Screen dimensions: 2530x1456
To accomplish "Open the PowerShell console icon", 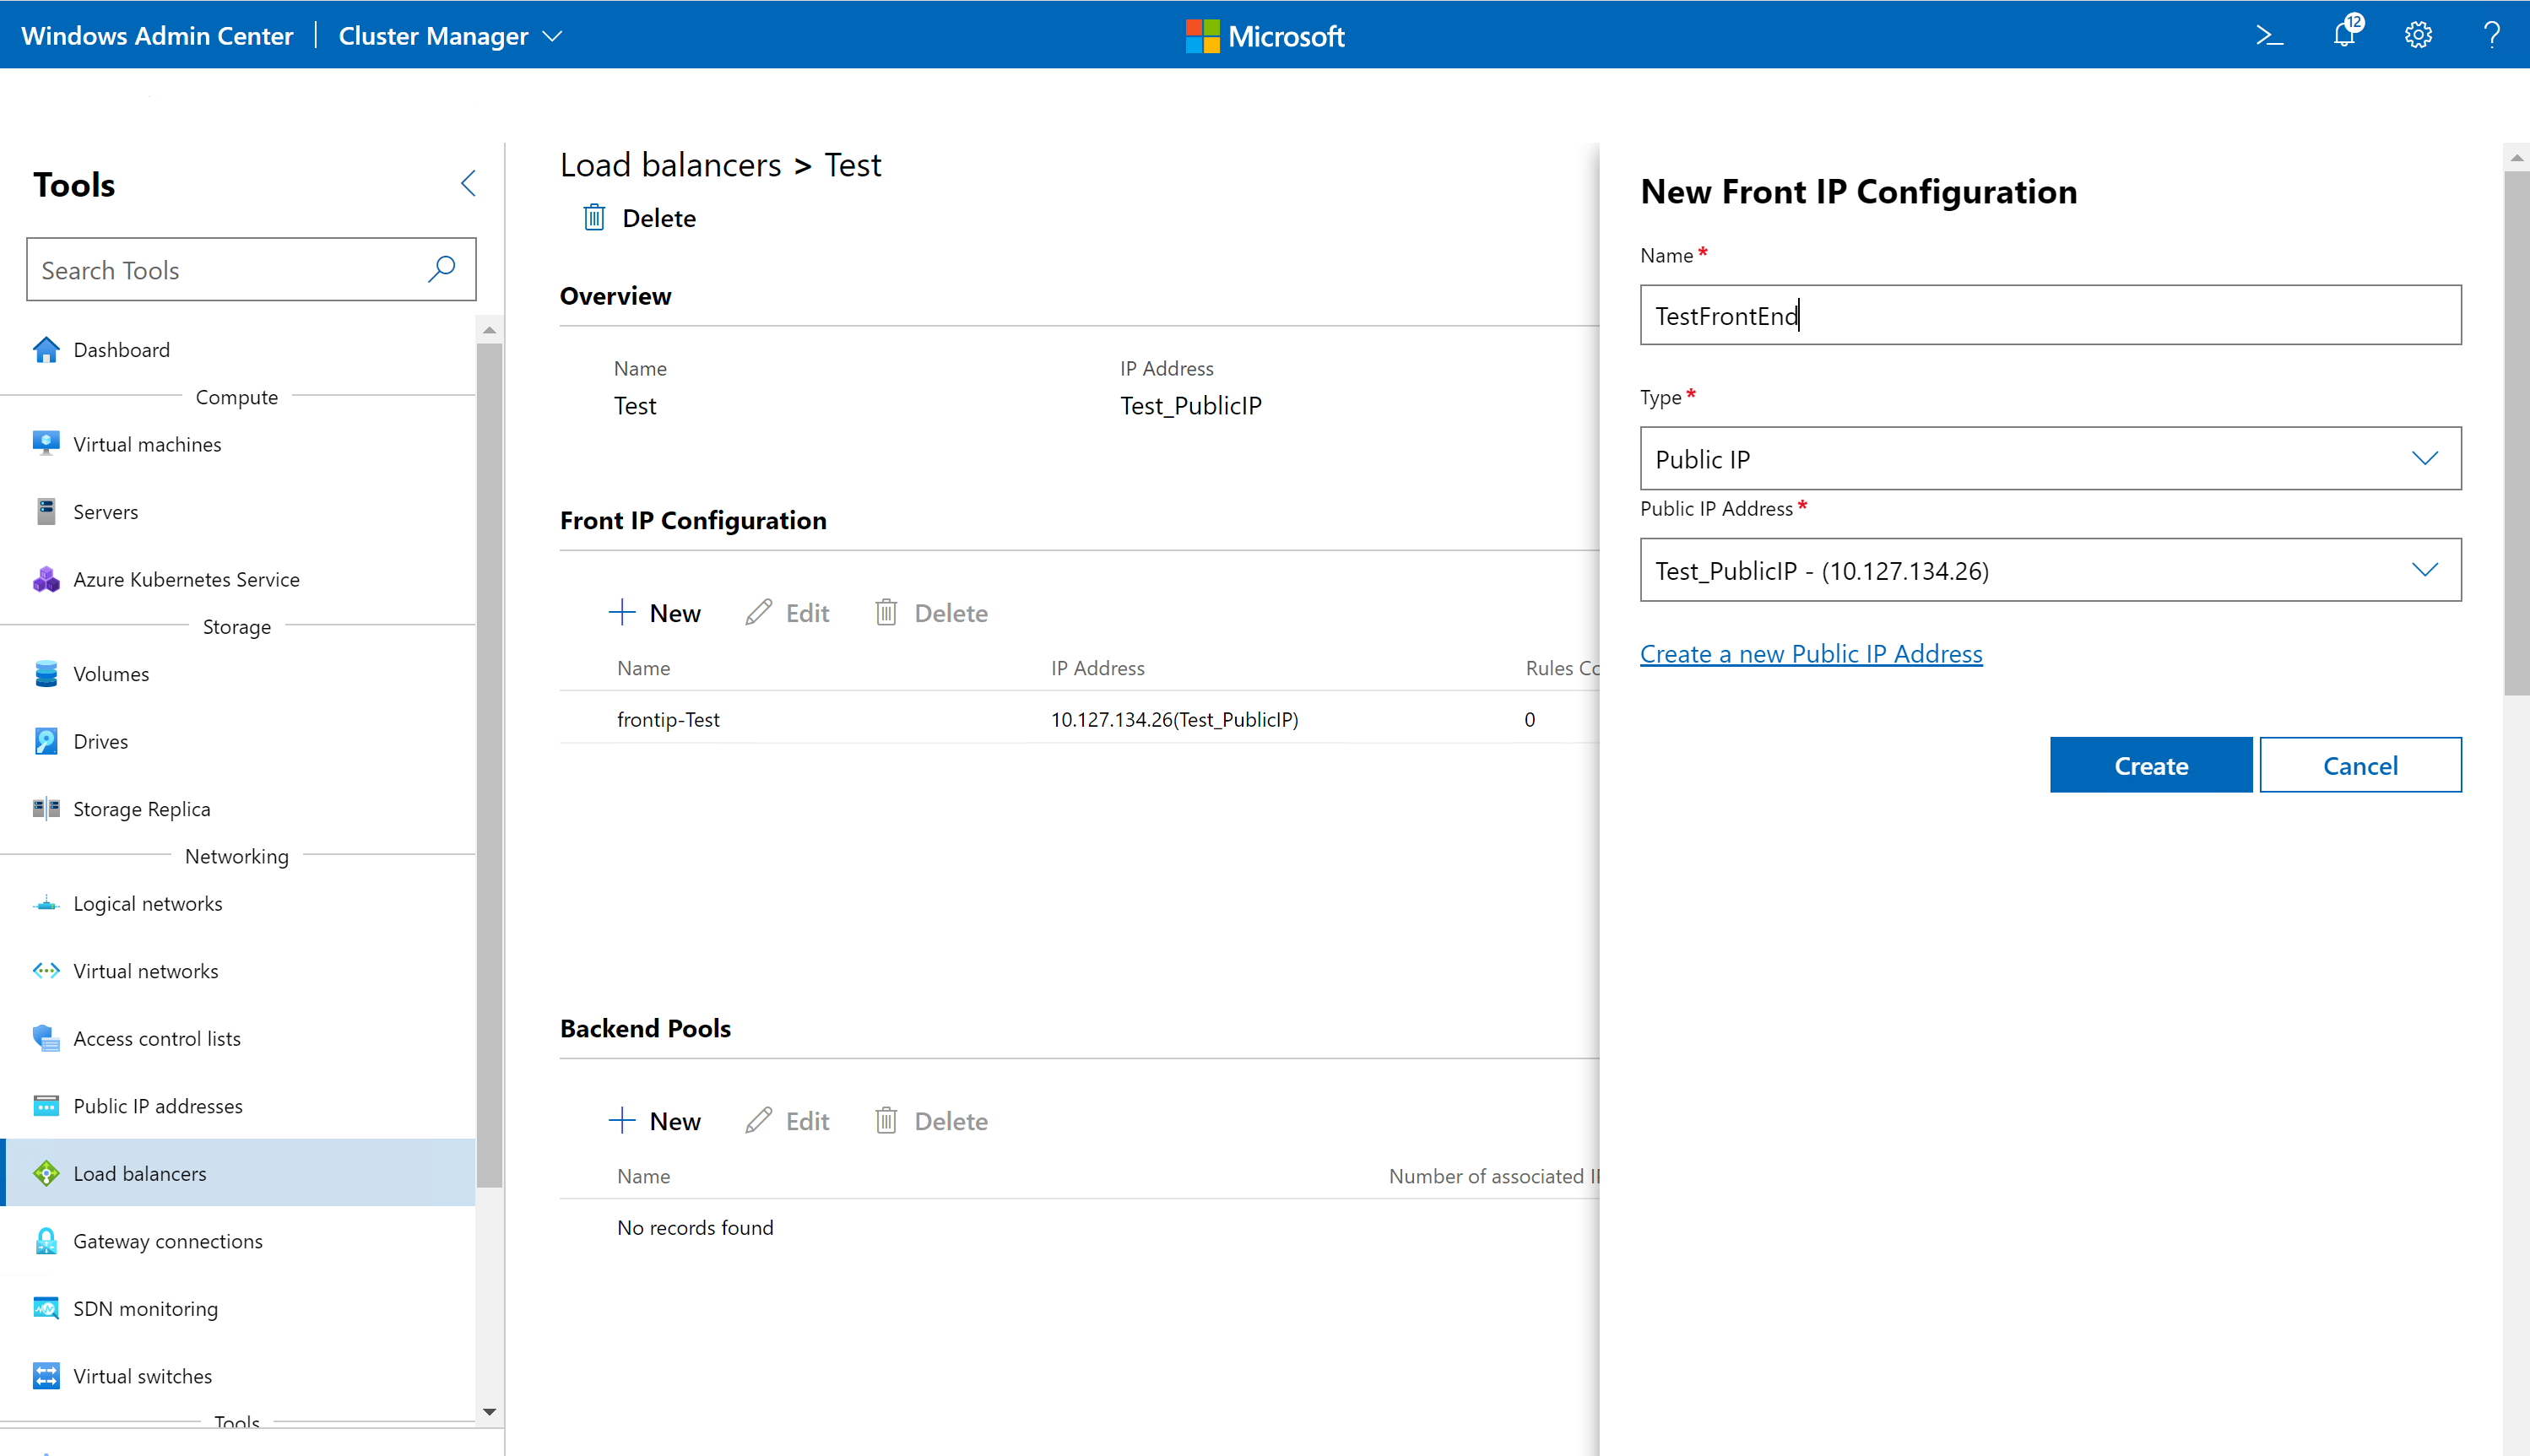I will click(x=2270, y=36).
